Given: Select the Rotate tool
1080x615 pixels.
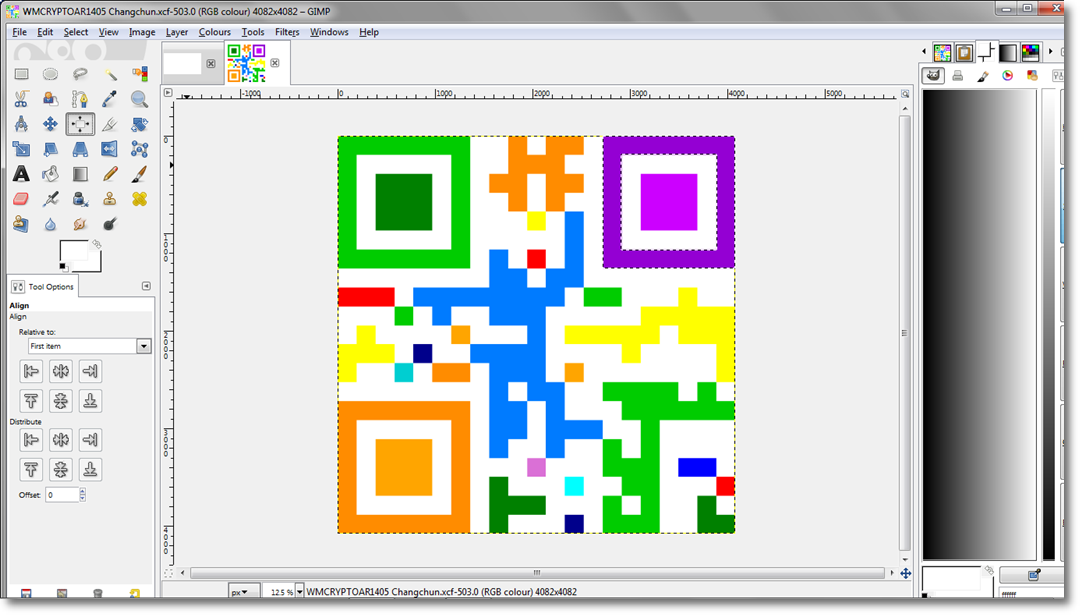Looking at the screenshot, I should (140, 124).
